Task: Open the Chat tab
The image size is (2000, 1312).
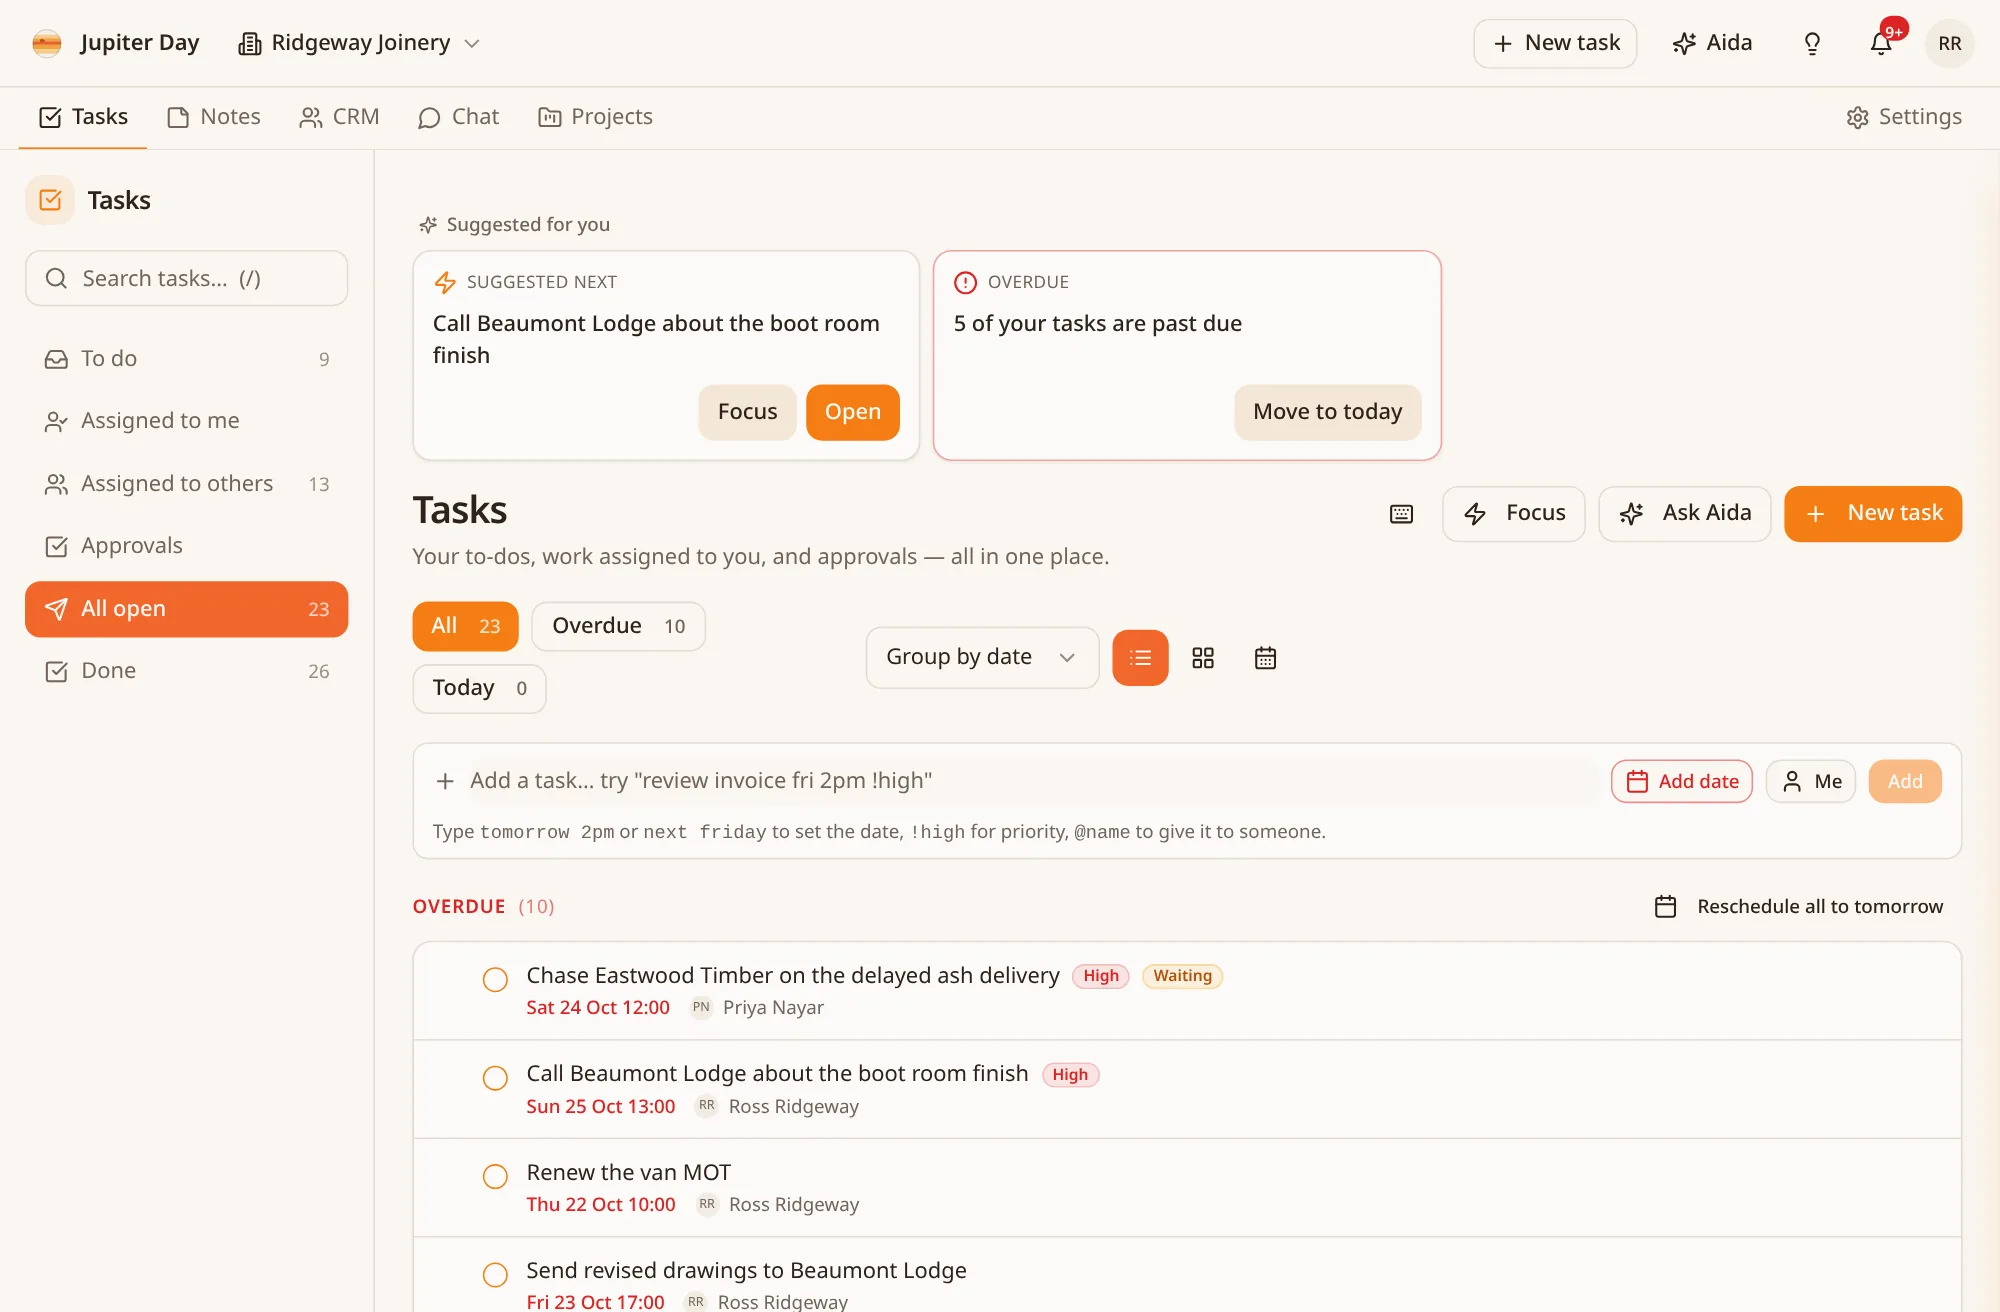Action: [458, 117]
